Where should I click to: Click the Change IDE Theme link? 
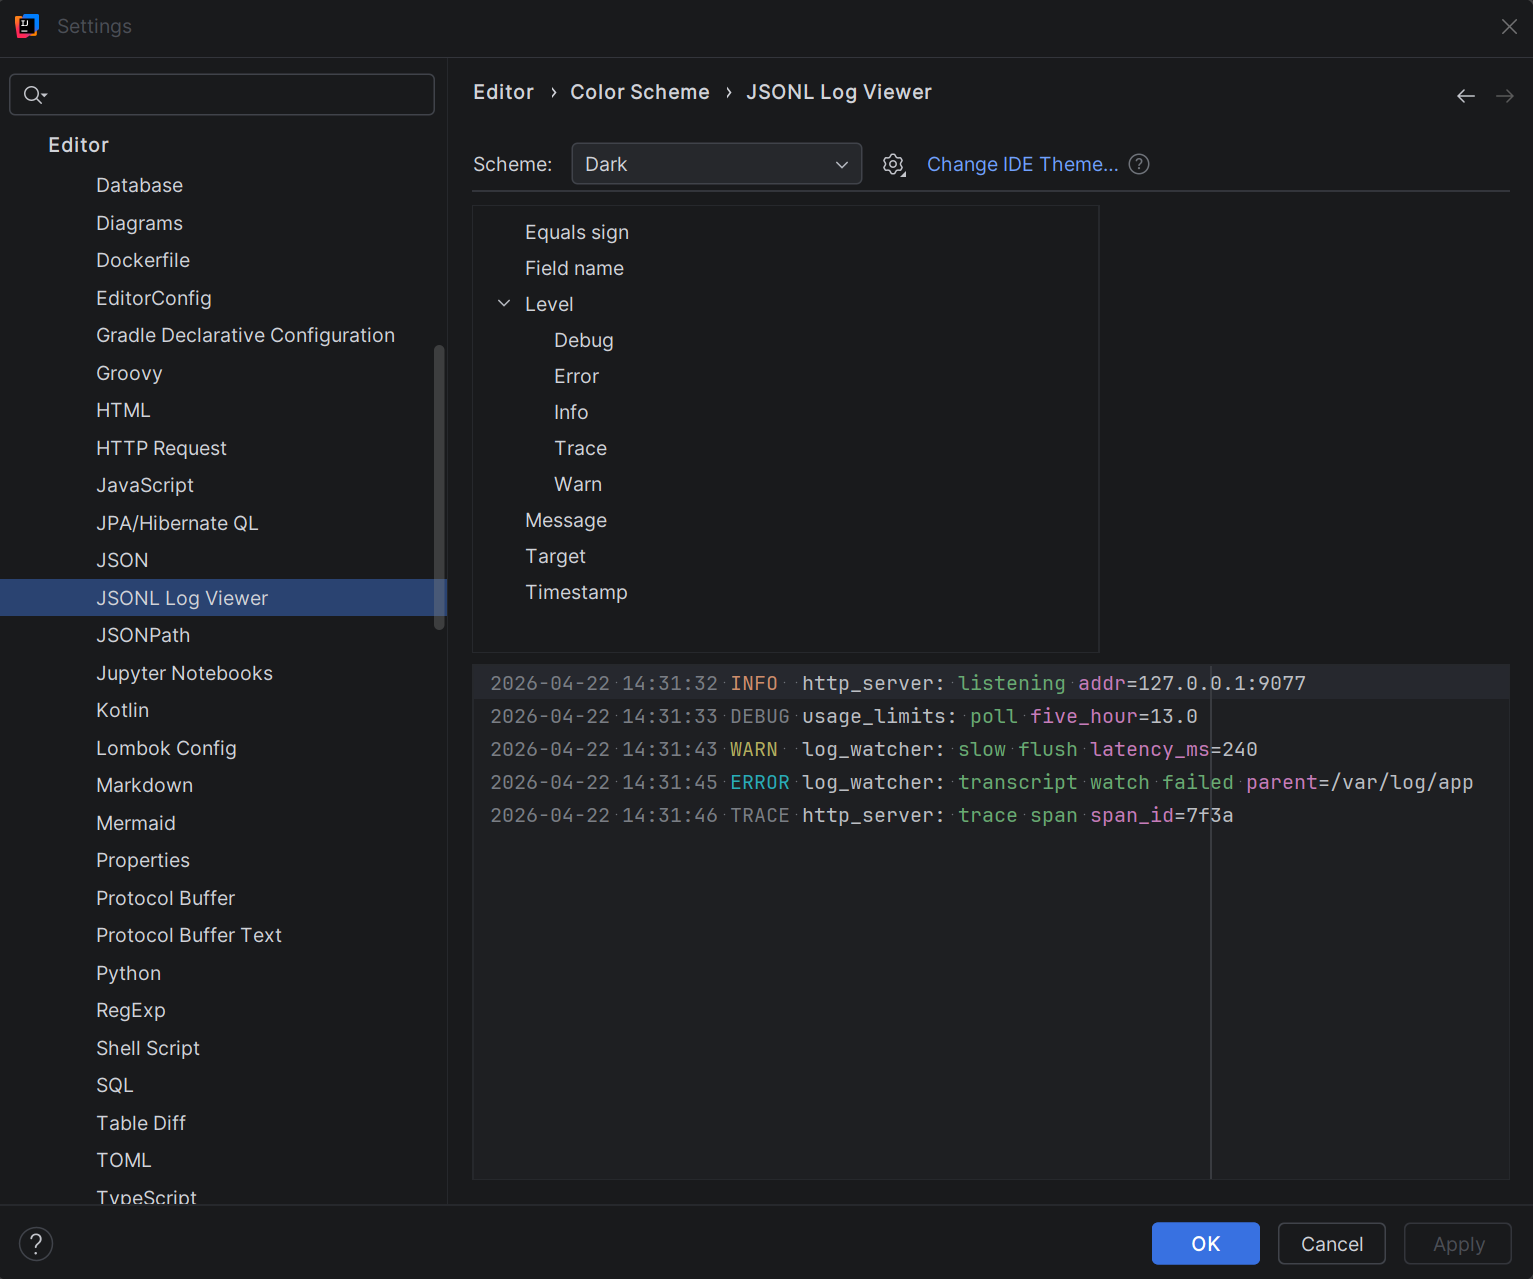[1022, 164]
